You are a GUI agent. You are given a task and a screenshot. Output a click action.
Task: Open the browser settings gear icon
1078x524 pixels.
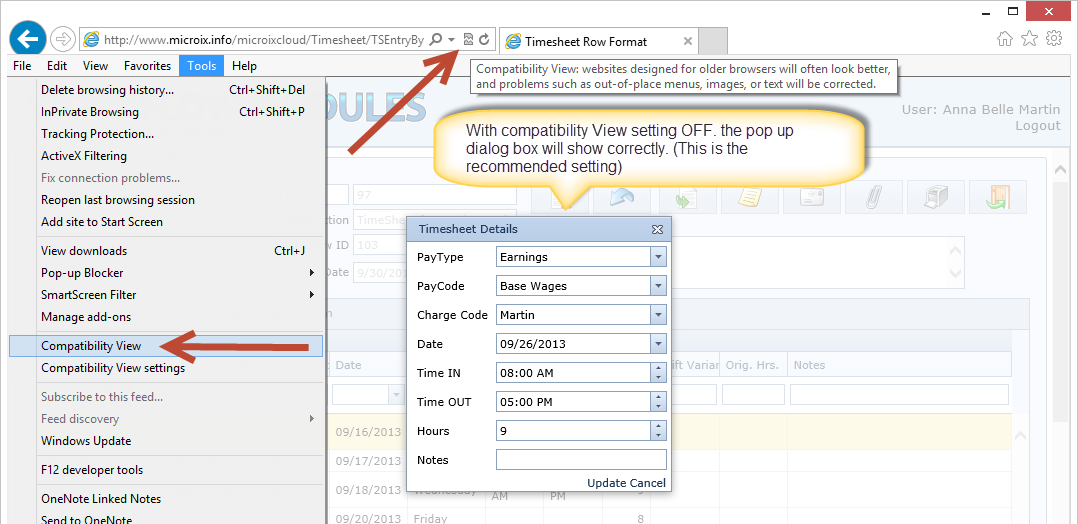tap(1053, 39)
